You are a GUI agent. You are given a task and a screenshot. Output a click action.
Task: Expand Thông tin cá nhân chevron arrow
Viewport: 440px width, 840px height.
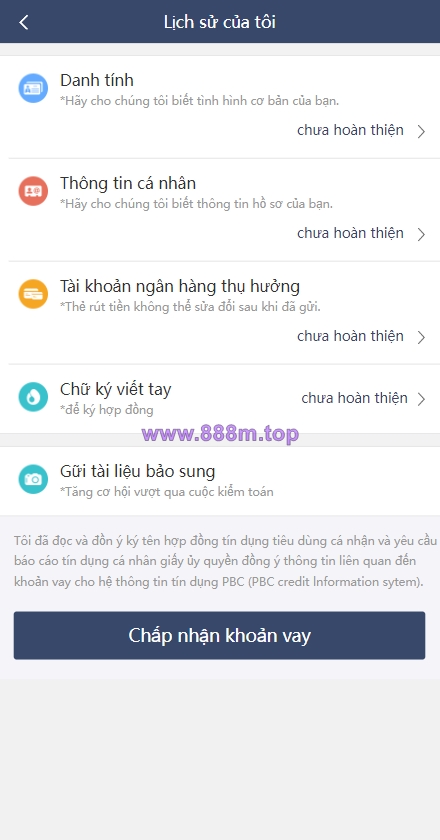tap(421, 234)
